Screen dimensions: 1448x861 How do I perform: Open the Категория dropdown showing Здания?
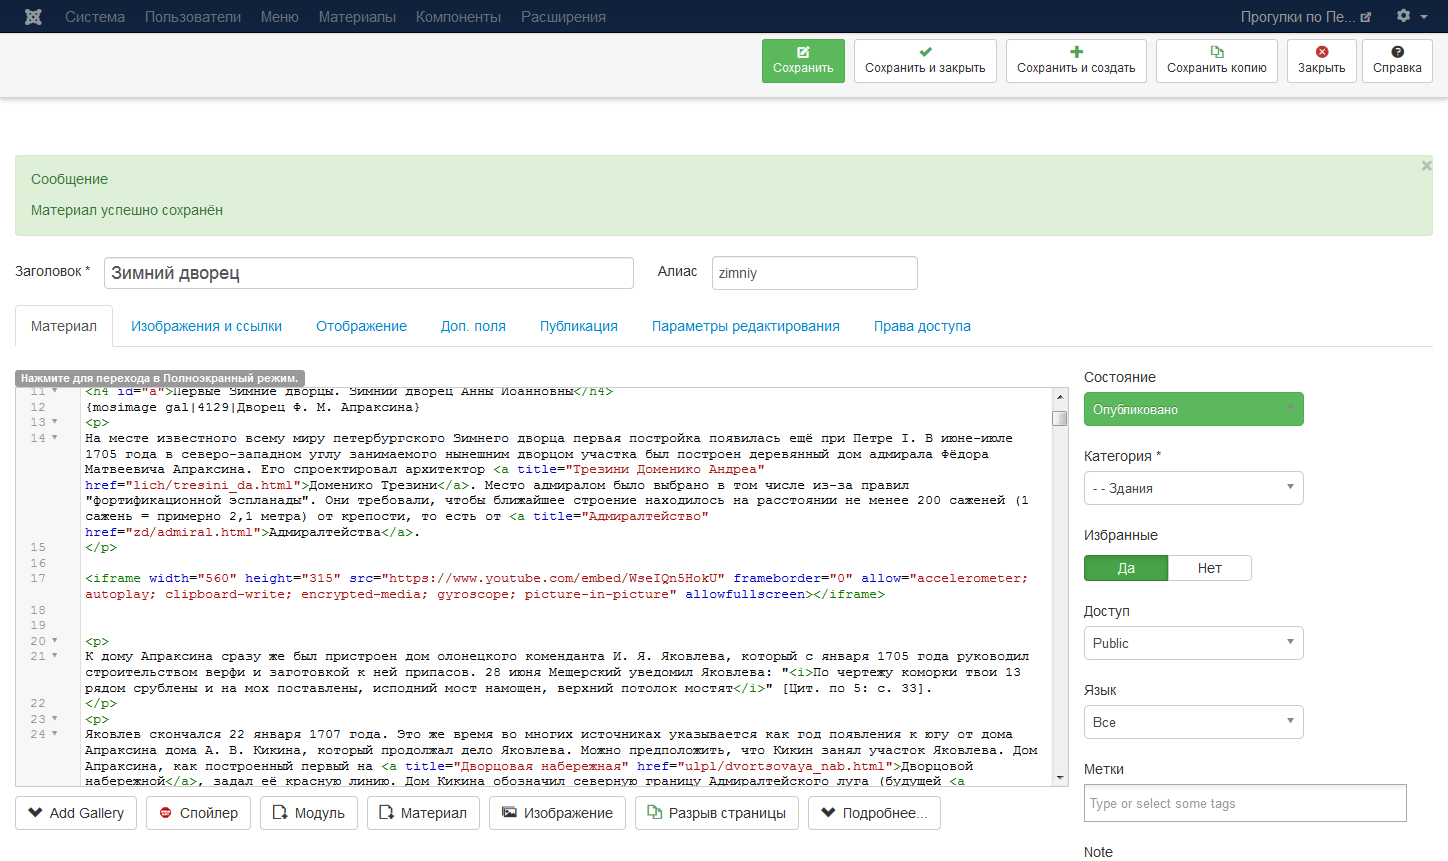[1194, 488]
